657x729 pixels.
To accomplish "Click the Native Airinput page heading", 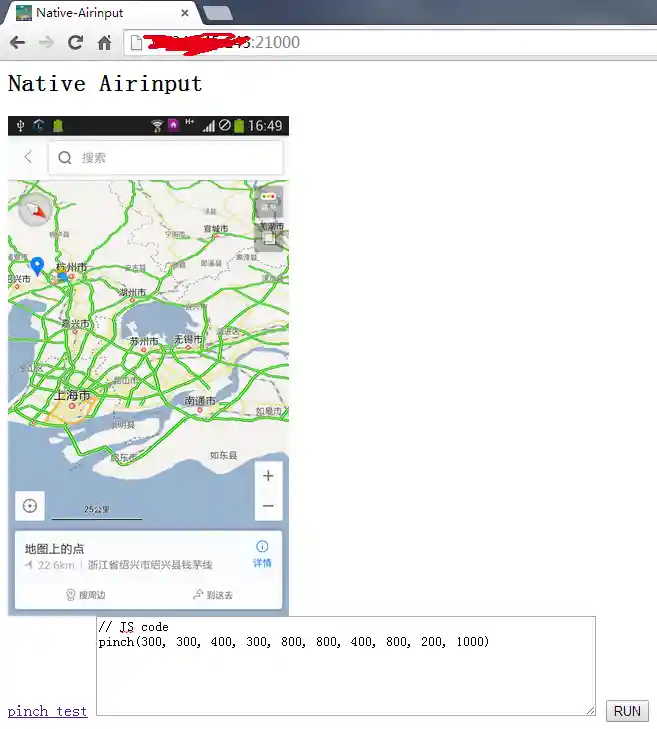I will (106, 84).
